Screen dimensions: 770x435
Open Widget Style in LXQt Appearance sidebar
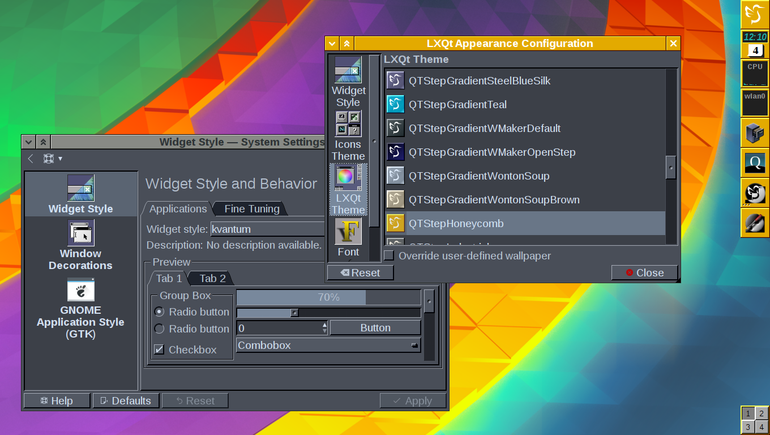(x=348, y=82)
